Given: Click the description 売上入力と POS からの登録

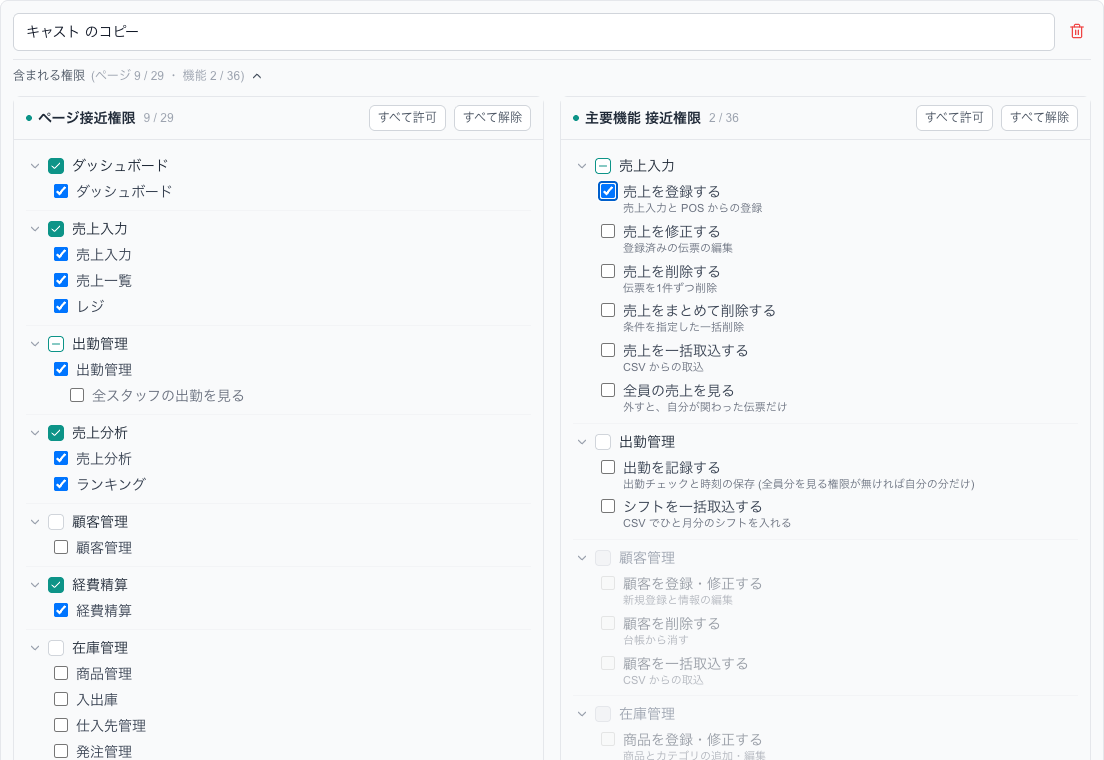Looking at the screenshot, I should click(x=692, y=208).
